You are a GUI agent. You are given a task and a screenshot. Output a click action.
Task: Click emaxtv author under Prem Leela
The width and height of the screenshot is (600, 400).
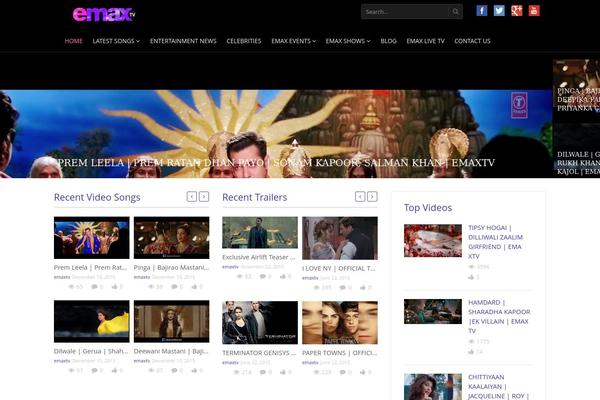point(62,277)
